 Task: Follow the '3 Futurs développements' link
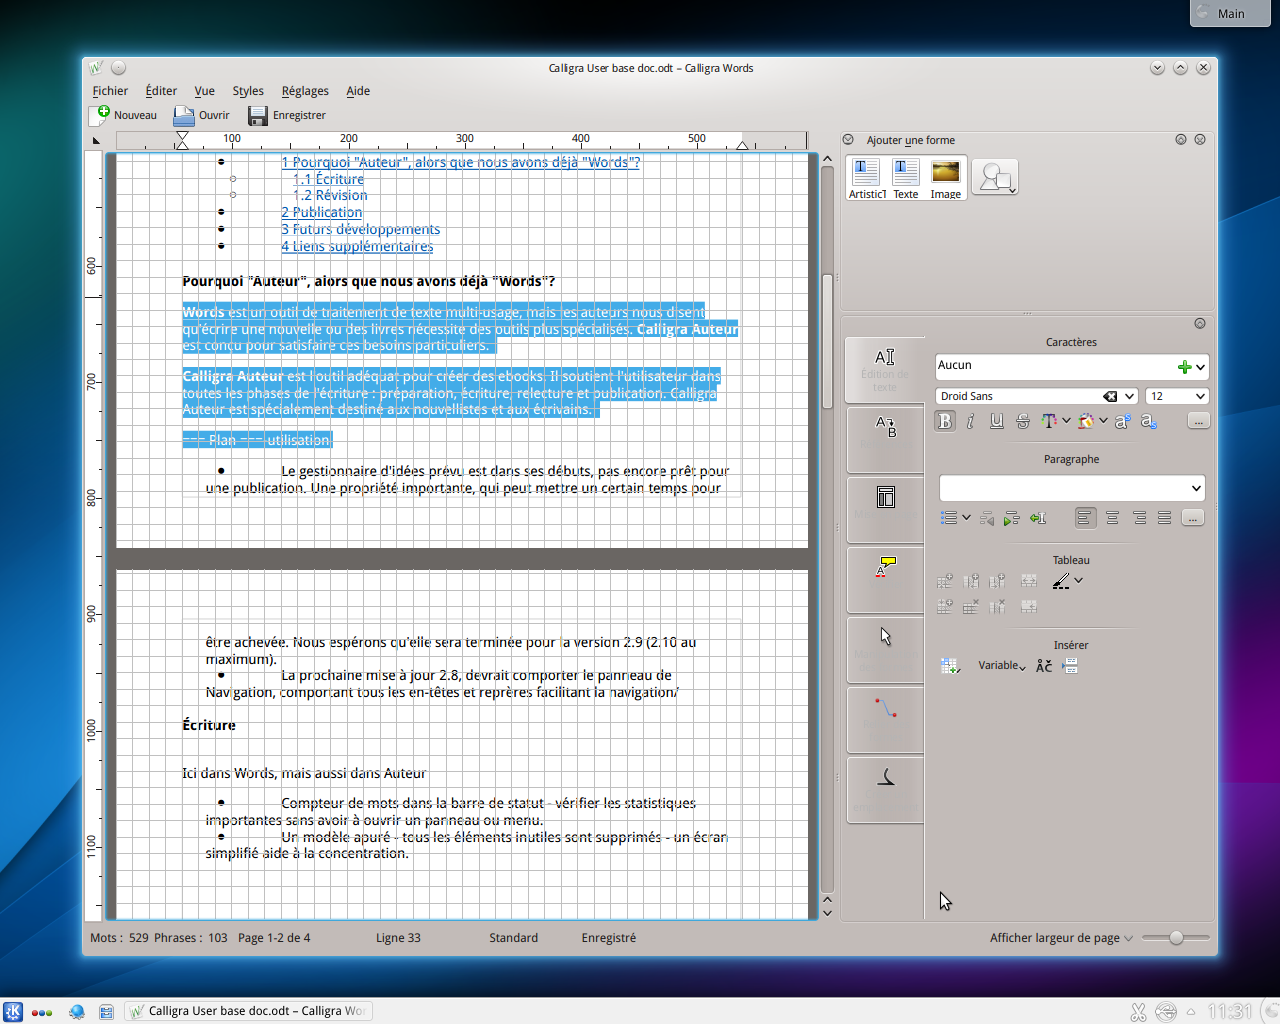(361, 229)
